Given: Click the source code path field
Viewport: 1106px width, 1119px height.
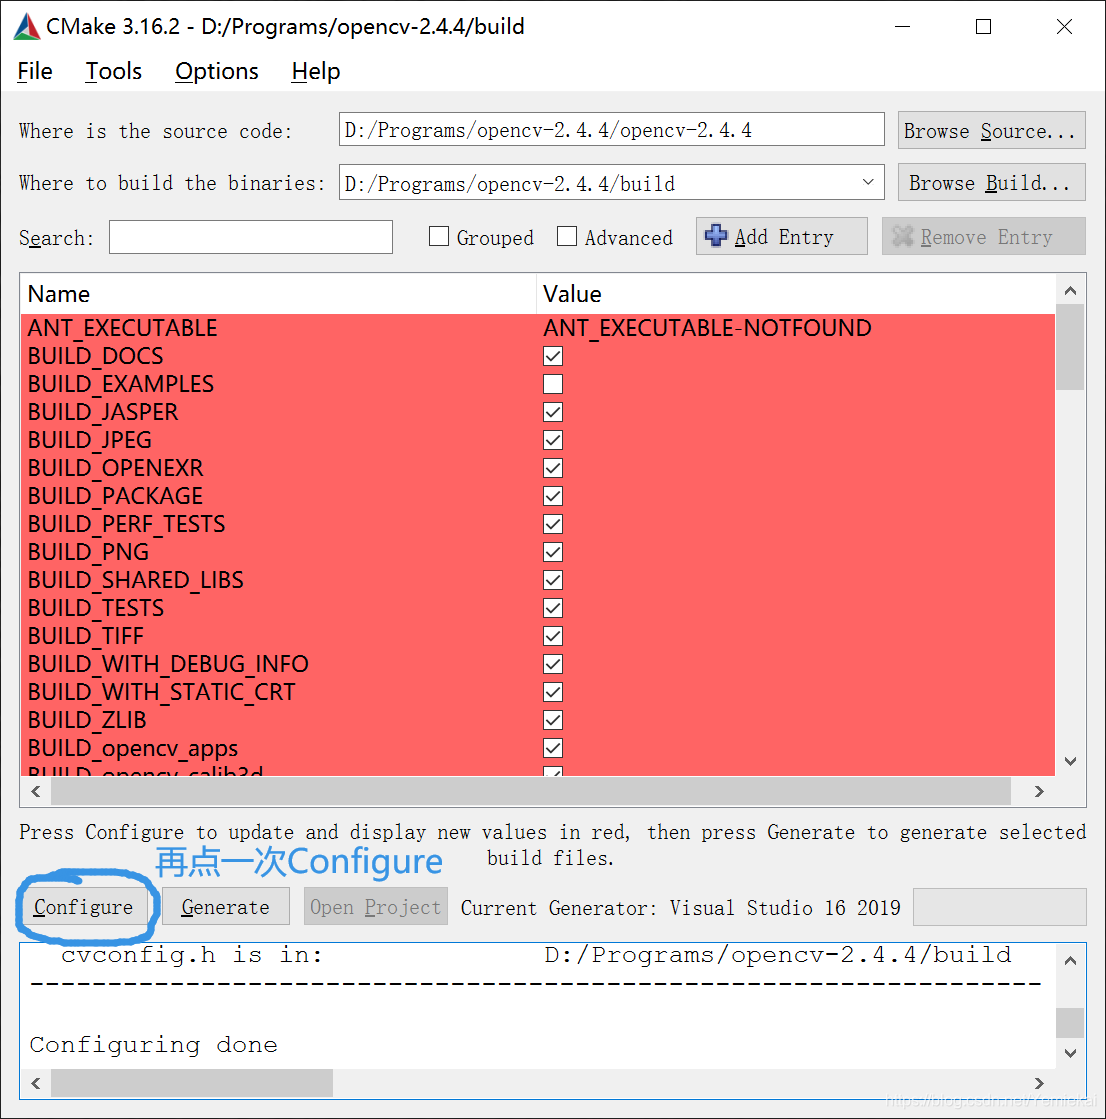Looking at the screenshot, I should [x=612, y=130].
